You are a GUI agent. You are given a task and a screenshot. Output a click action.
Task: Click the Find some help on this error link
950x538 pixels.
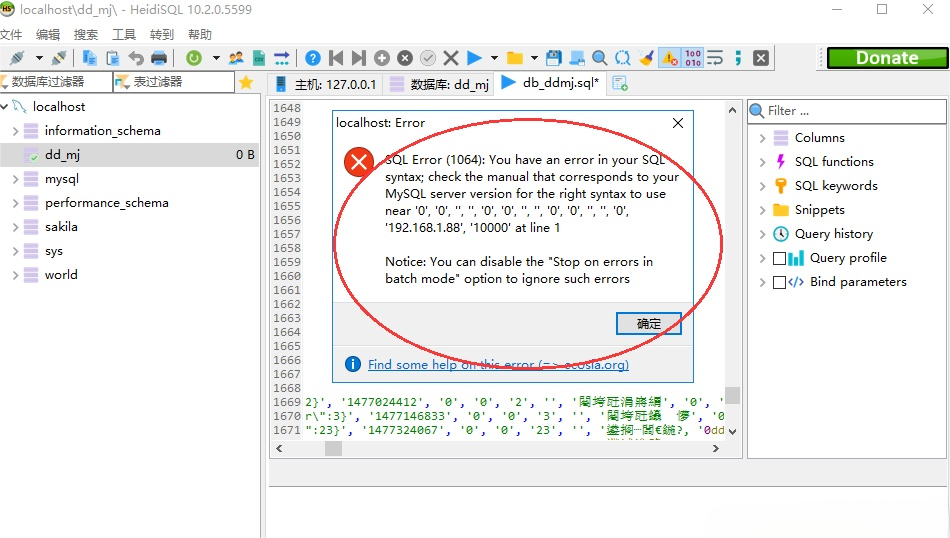[x=498, y=365]
